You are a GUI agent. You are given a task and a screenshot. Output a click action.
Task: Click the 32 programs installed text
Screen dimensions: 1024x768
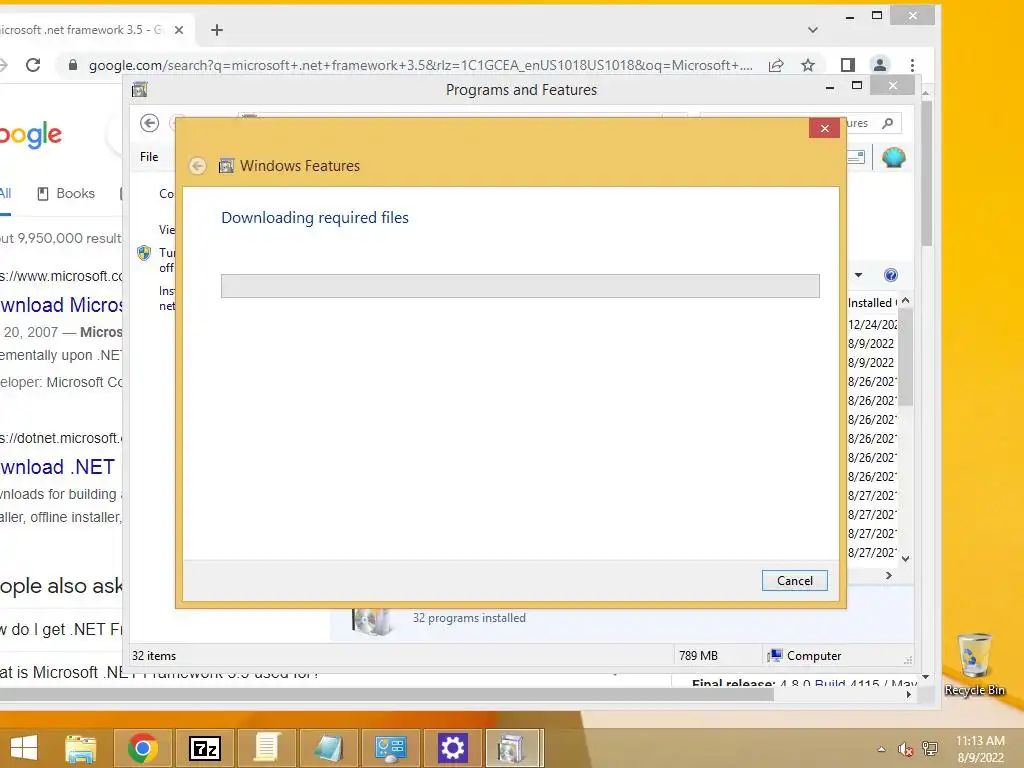(469, 618)
